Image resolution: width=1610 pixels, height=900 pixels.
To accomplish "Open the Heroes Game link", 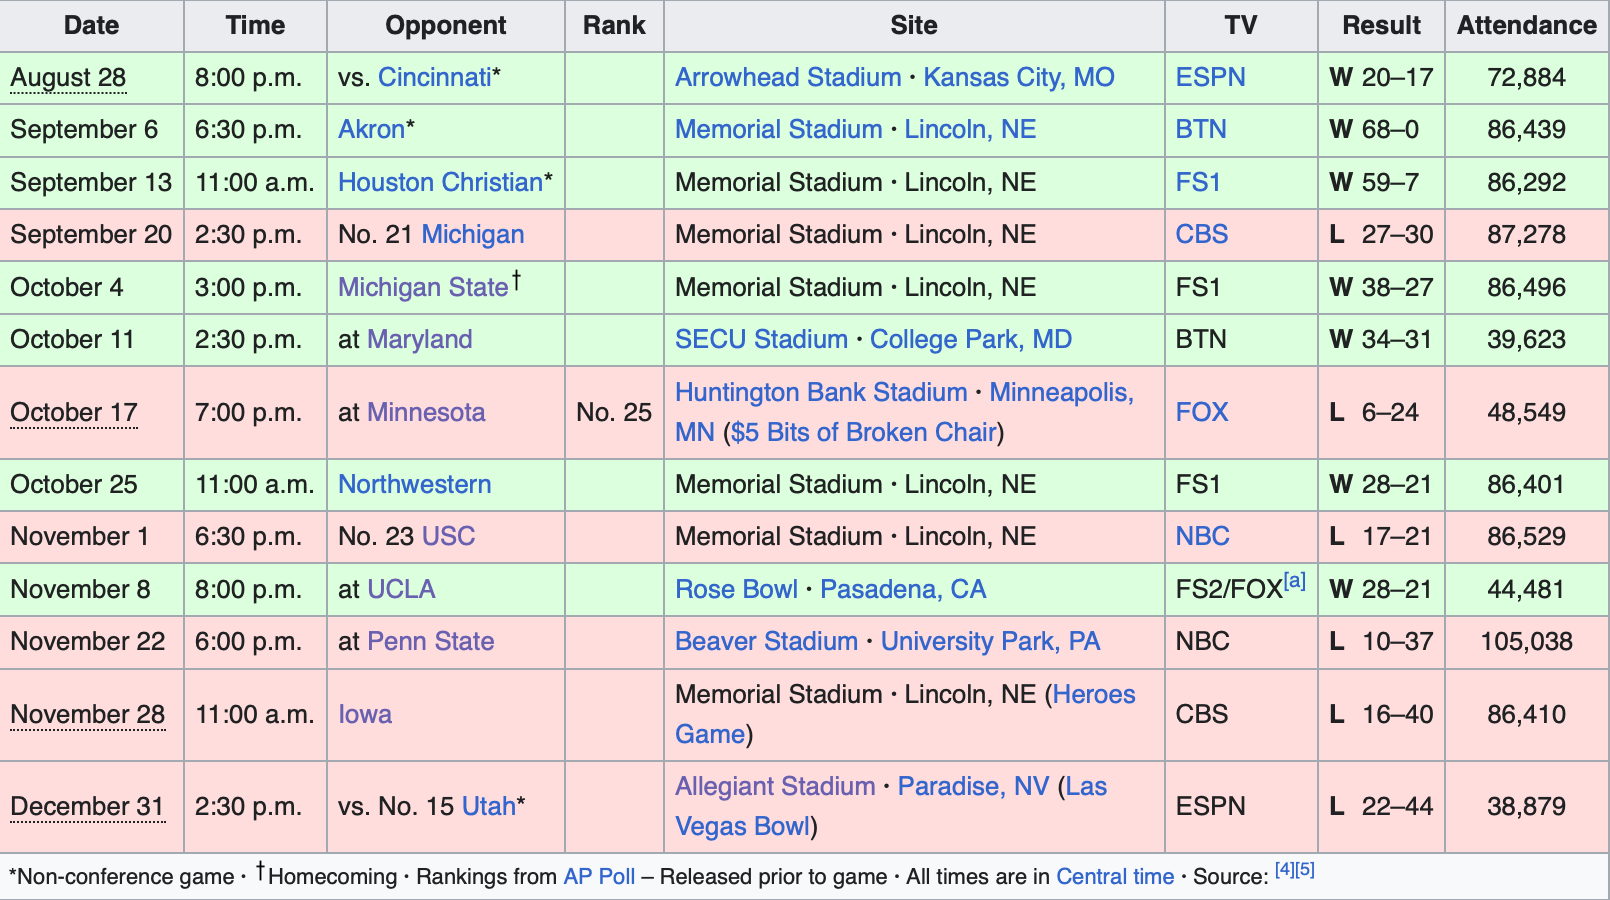I will [905, 715].
